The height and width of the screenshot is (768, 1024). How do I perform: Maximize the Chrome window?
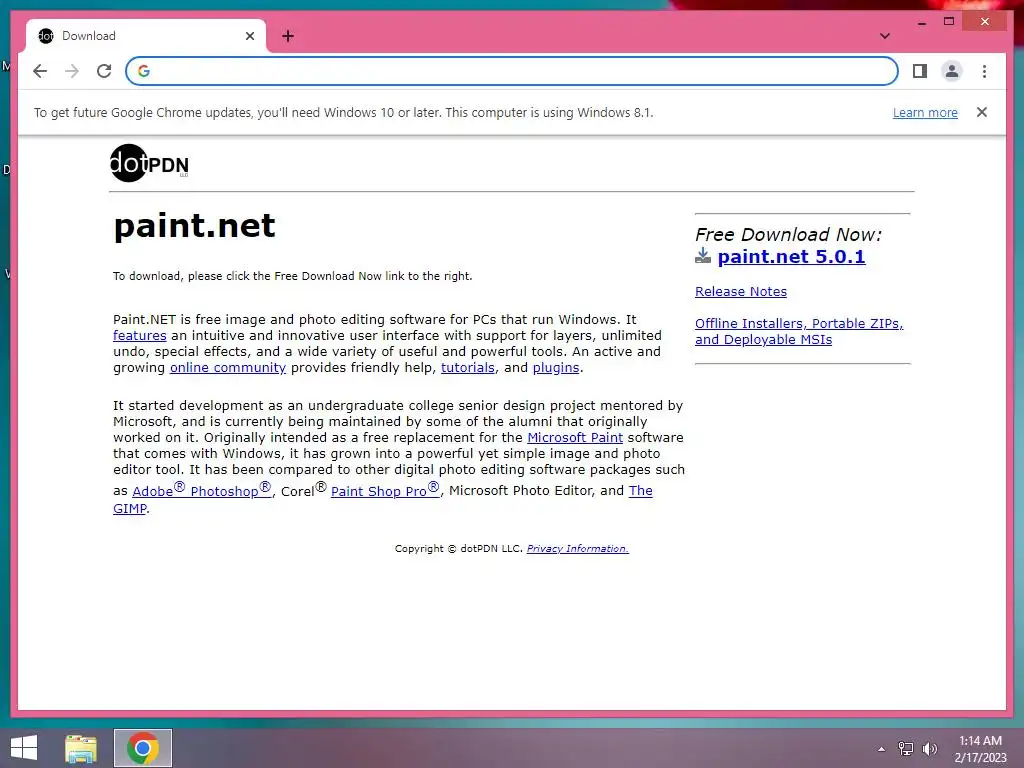coord(949,22)
